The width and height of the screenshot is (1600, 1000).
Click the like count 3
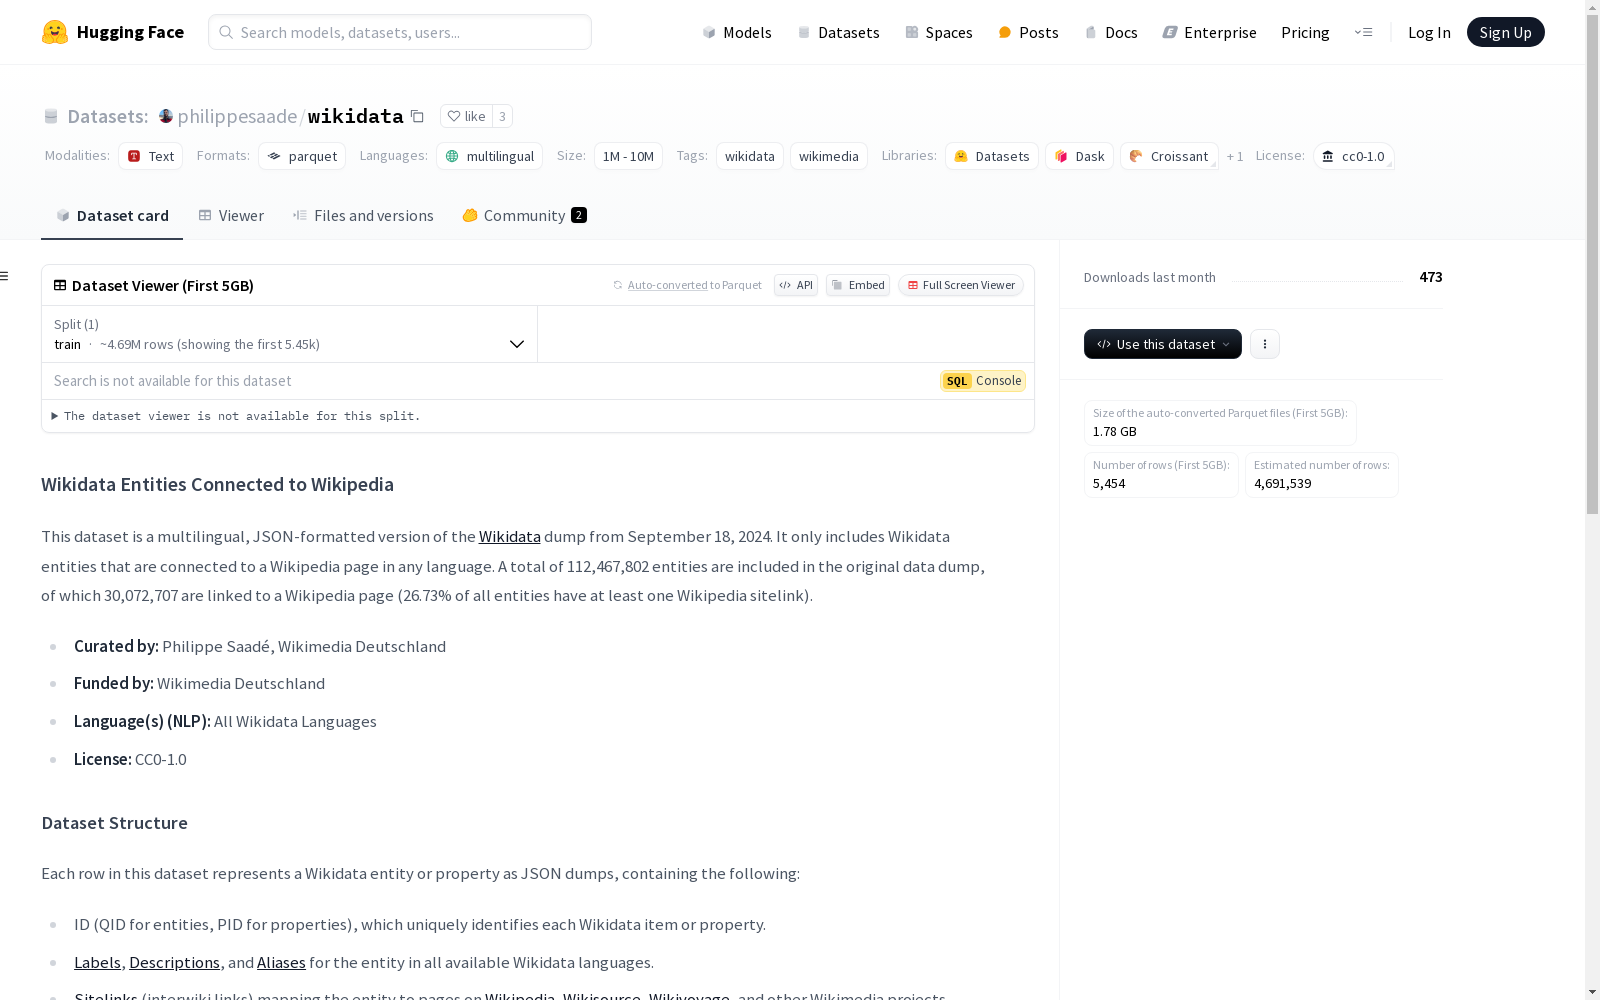[503, 116]
